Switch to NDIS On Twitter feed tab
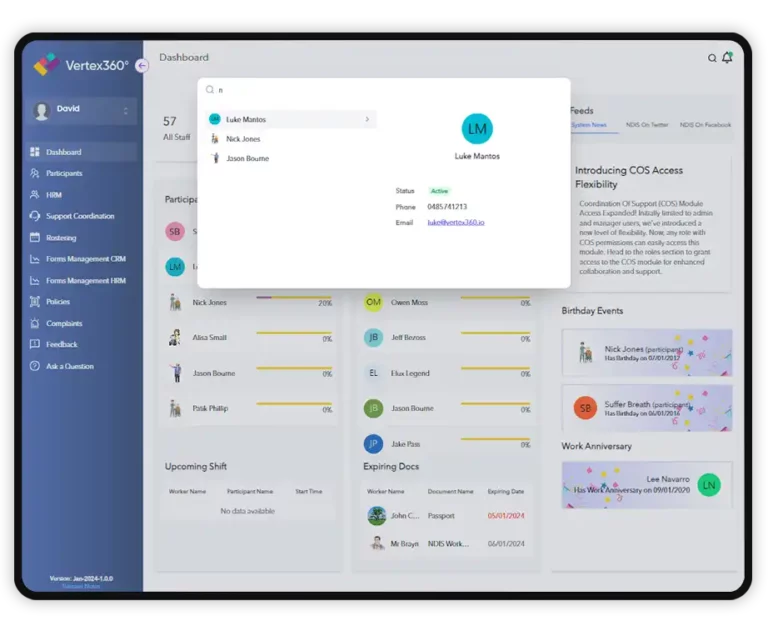The height and width of the screenshot is (631, 768). 646,125
